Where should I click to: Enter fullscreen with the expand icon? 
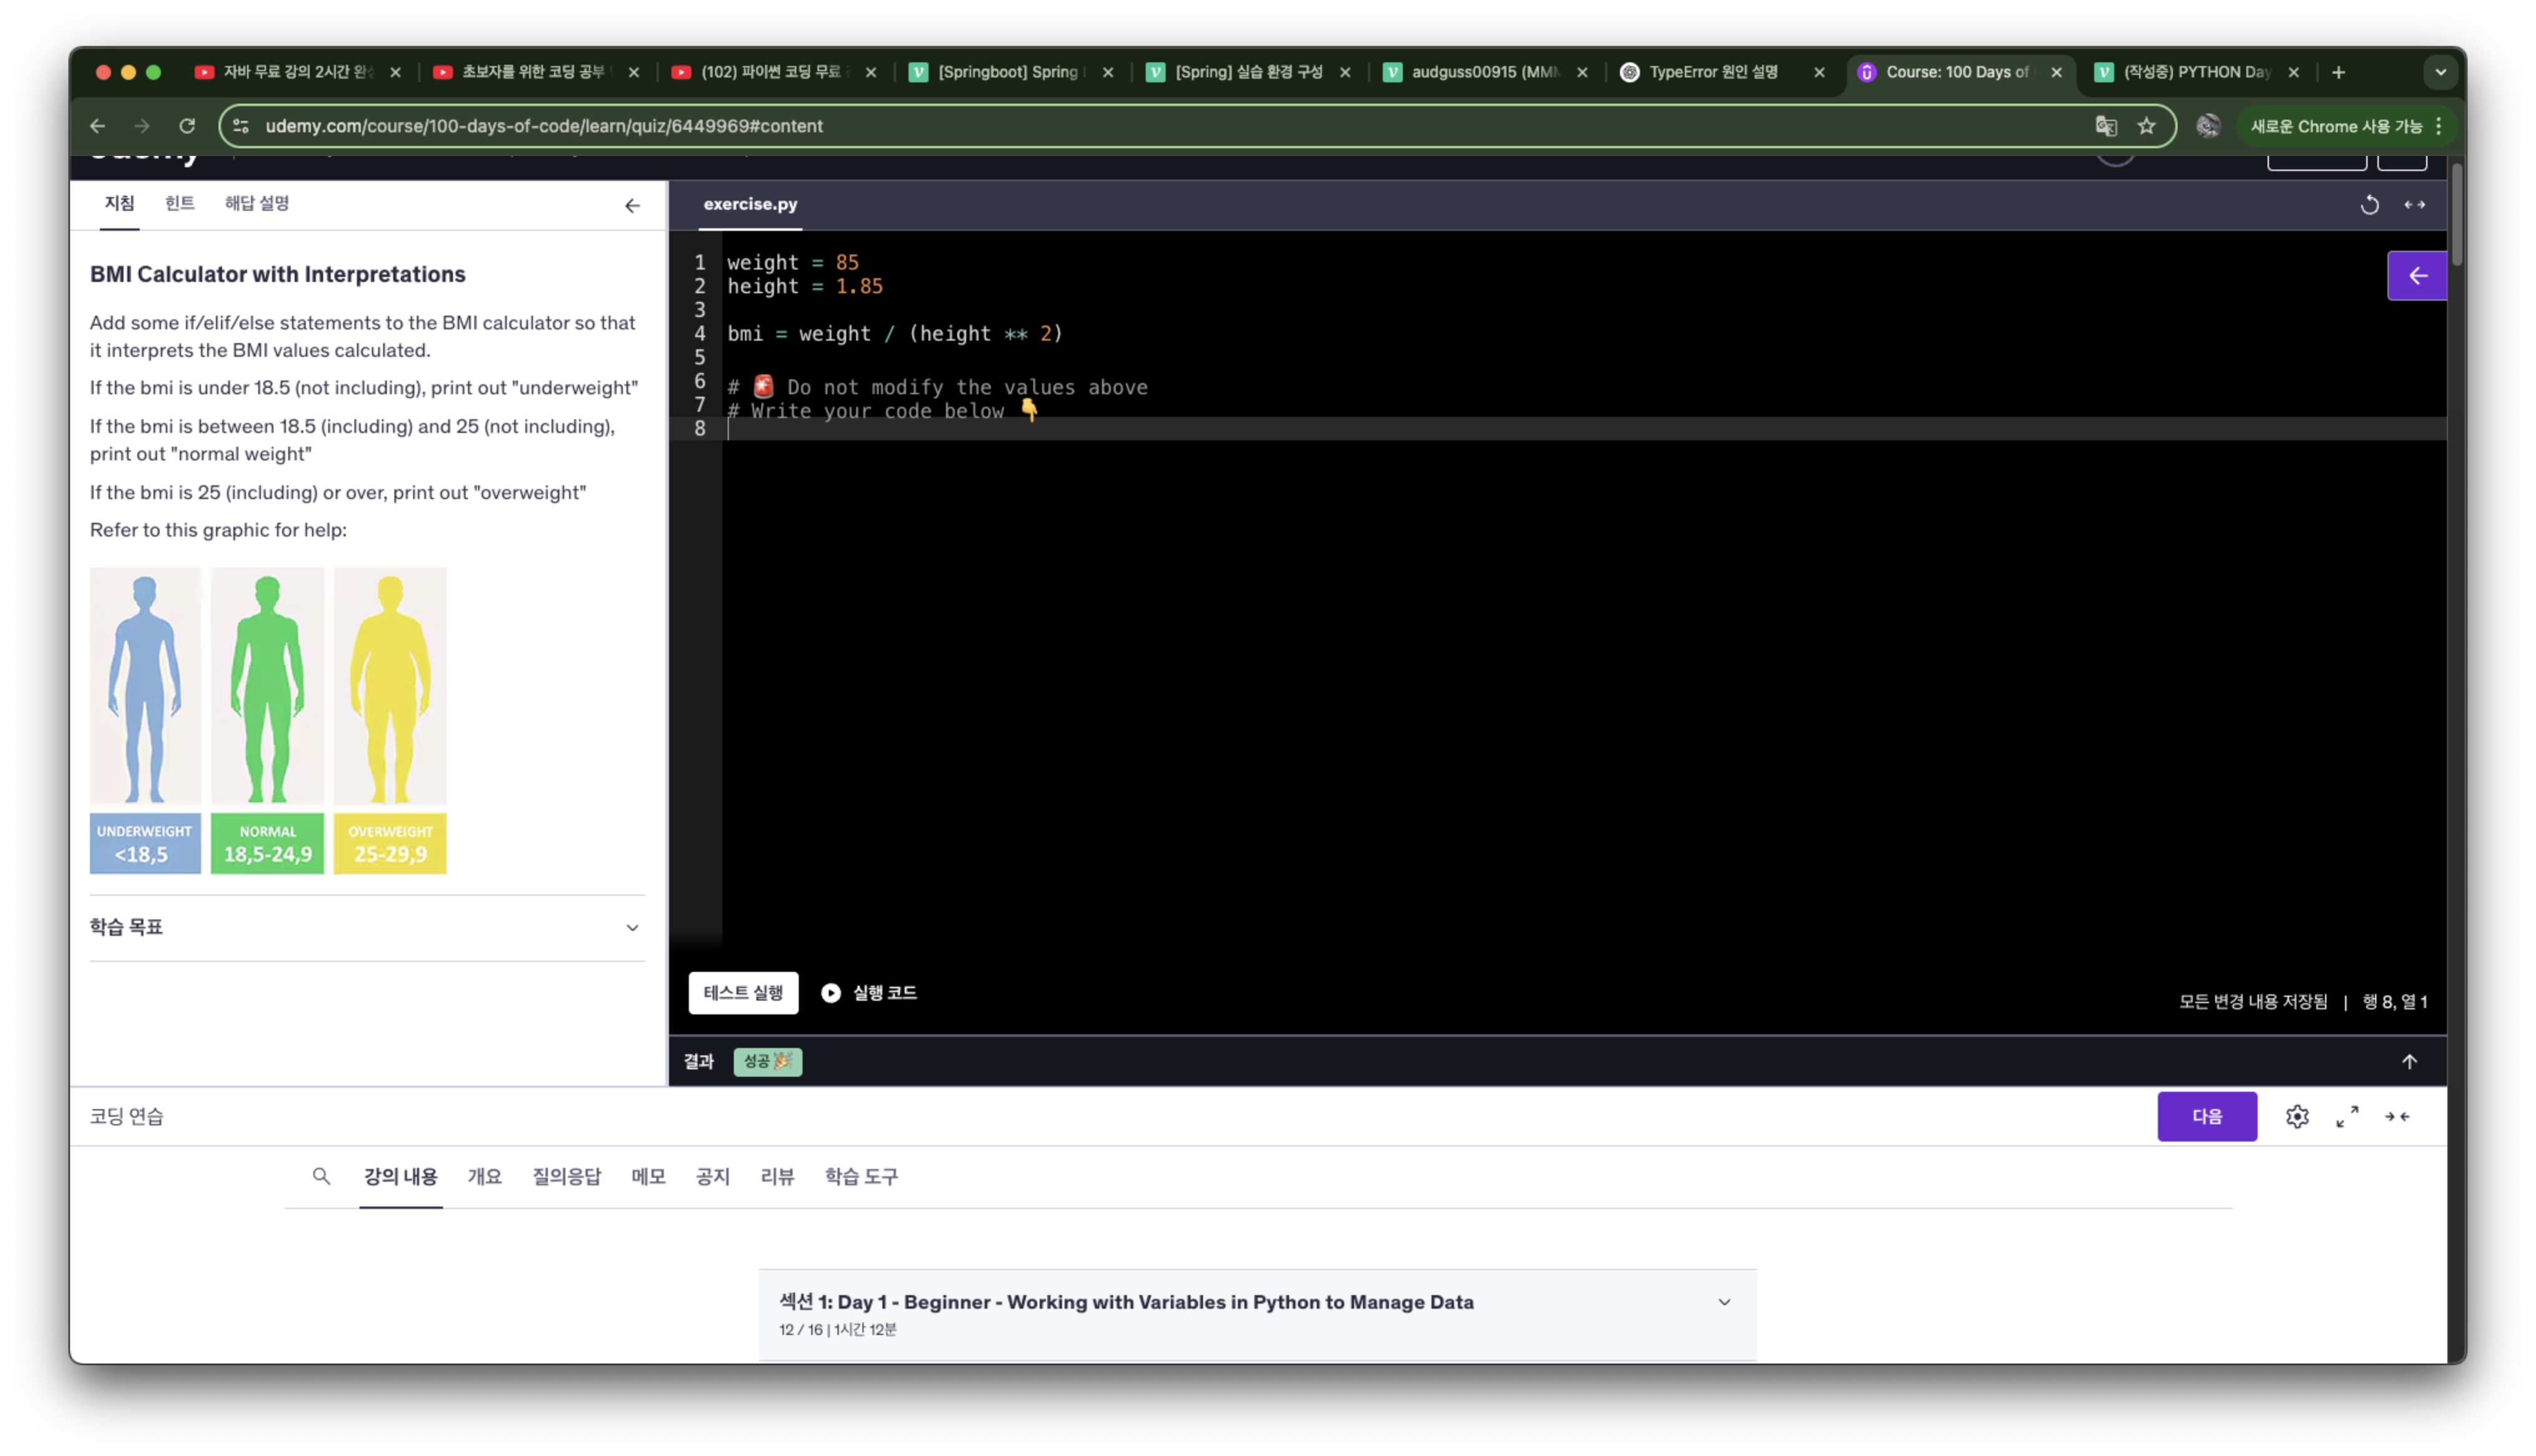click(2346, 1116)
